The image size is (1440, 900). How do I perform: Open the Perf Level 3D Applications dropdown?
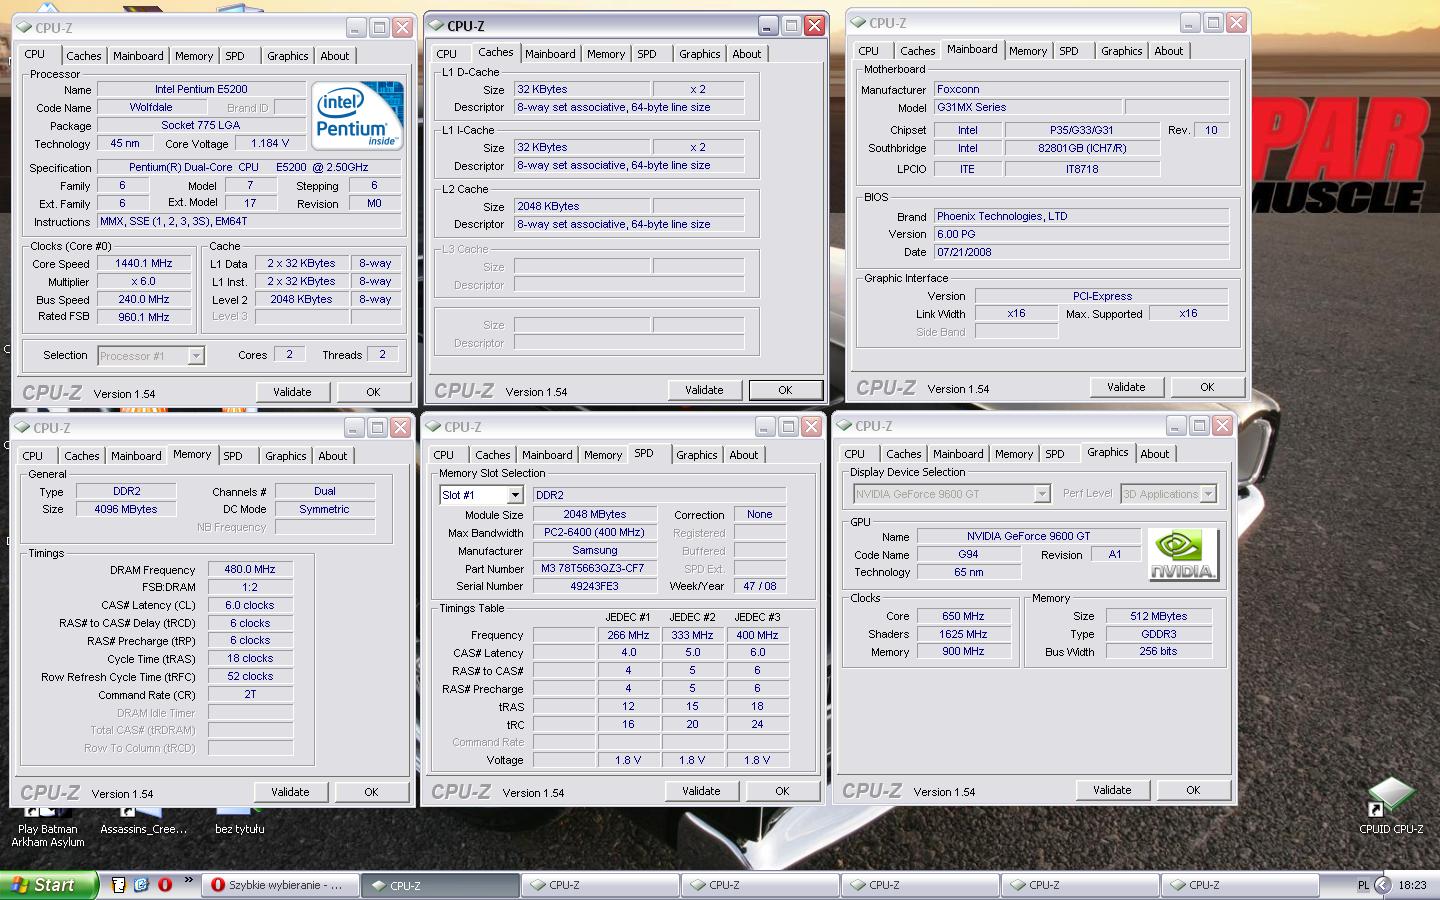coord(1208,494)
